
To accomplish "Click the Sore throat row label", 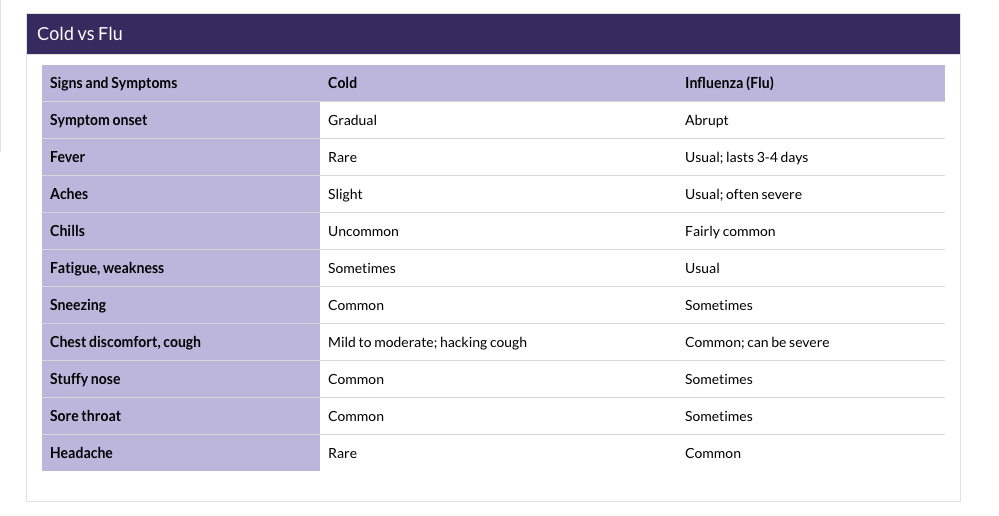I will pos(85,416).
